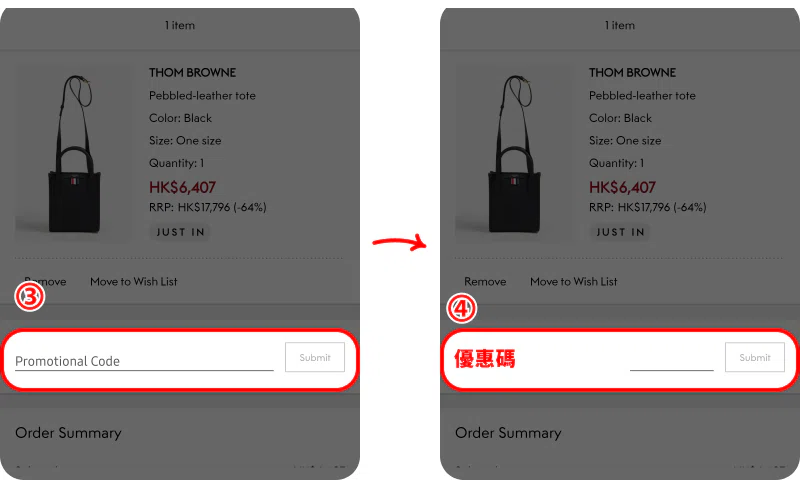800x480 pixels.
Task: Submit the promo code in left panel
Action: point(315,358)
